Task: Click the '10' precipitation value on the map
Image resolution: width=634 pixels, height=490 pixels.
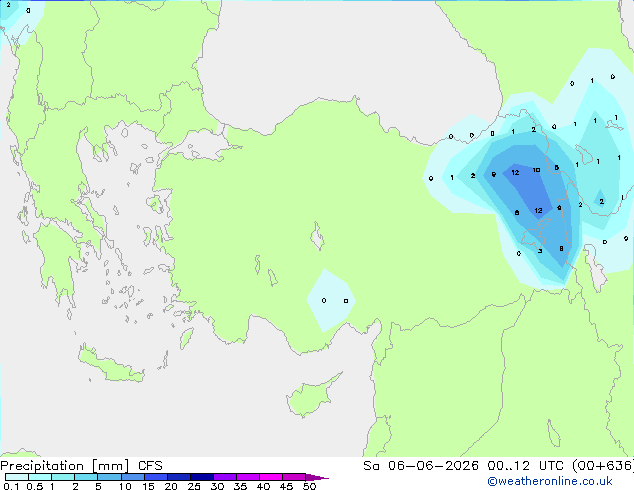Action: click(536, 170)
